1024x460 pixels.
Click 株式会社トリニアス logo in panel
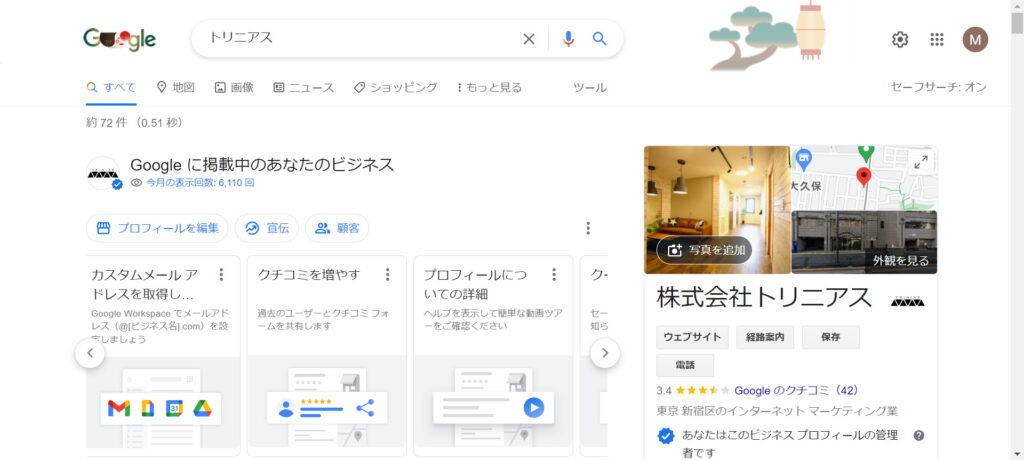(908, 301)
